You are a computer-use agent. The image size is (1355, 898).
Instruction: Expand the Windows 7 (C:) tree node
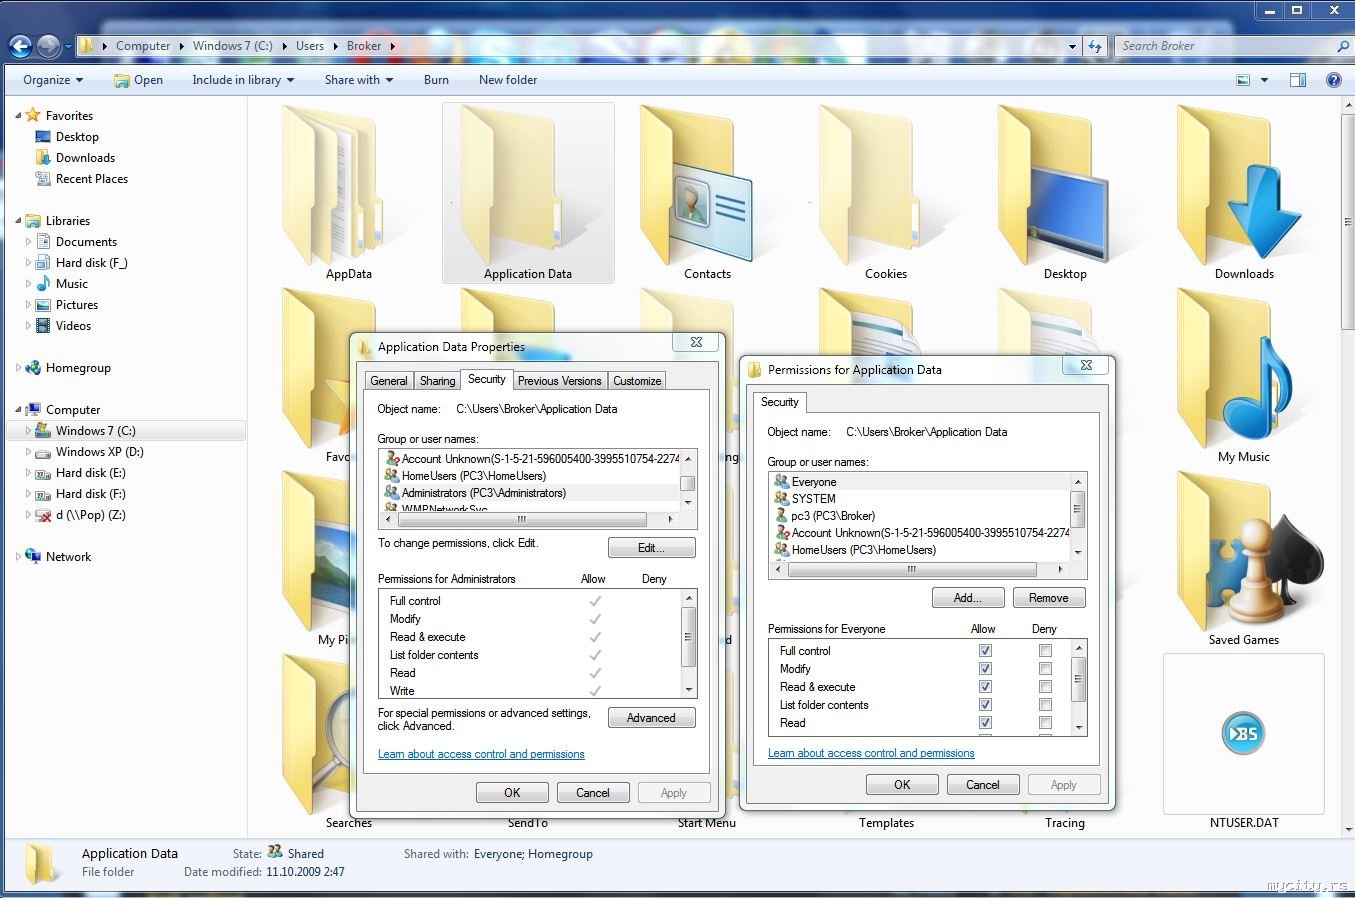coord(28,431)
